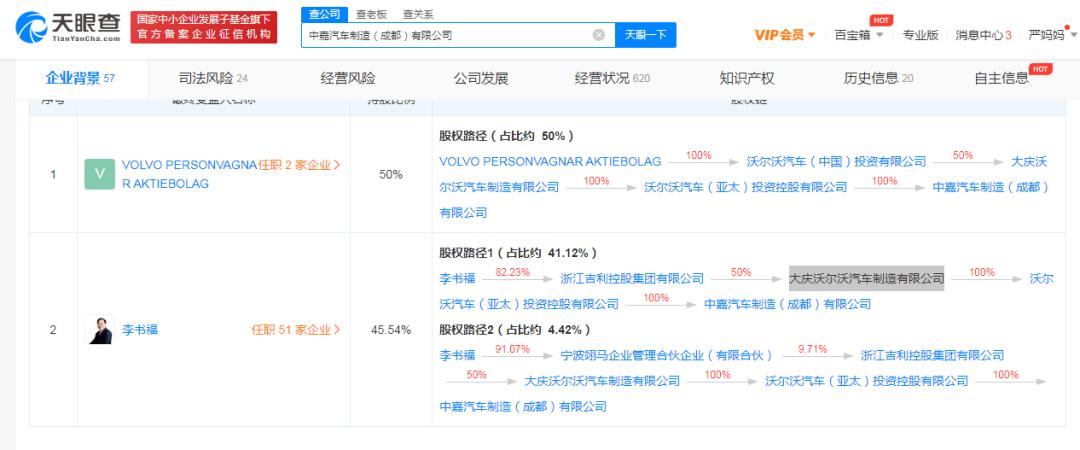
Task: Click 李书福 link in 股权路径2
Action: coord(457,355)
